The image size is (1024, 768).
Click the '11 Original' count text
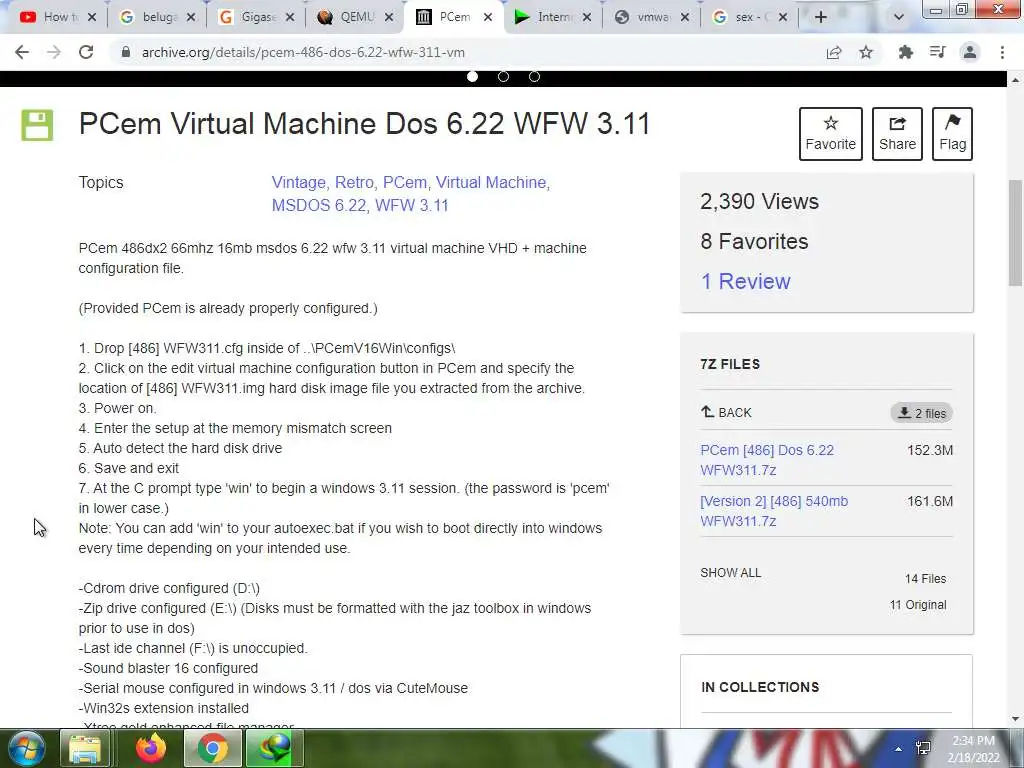(x=918, y=605)
